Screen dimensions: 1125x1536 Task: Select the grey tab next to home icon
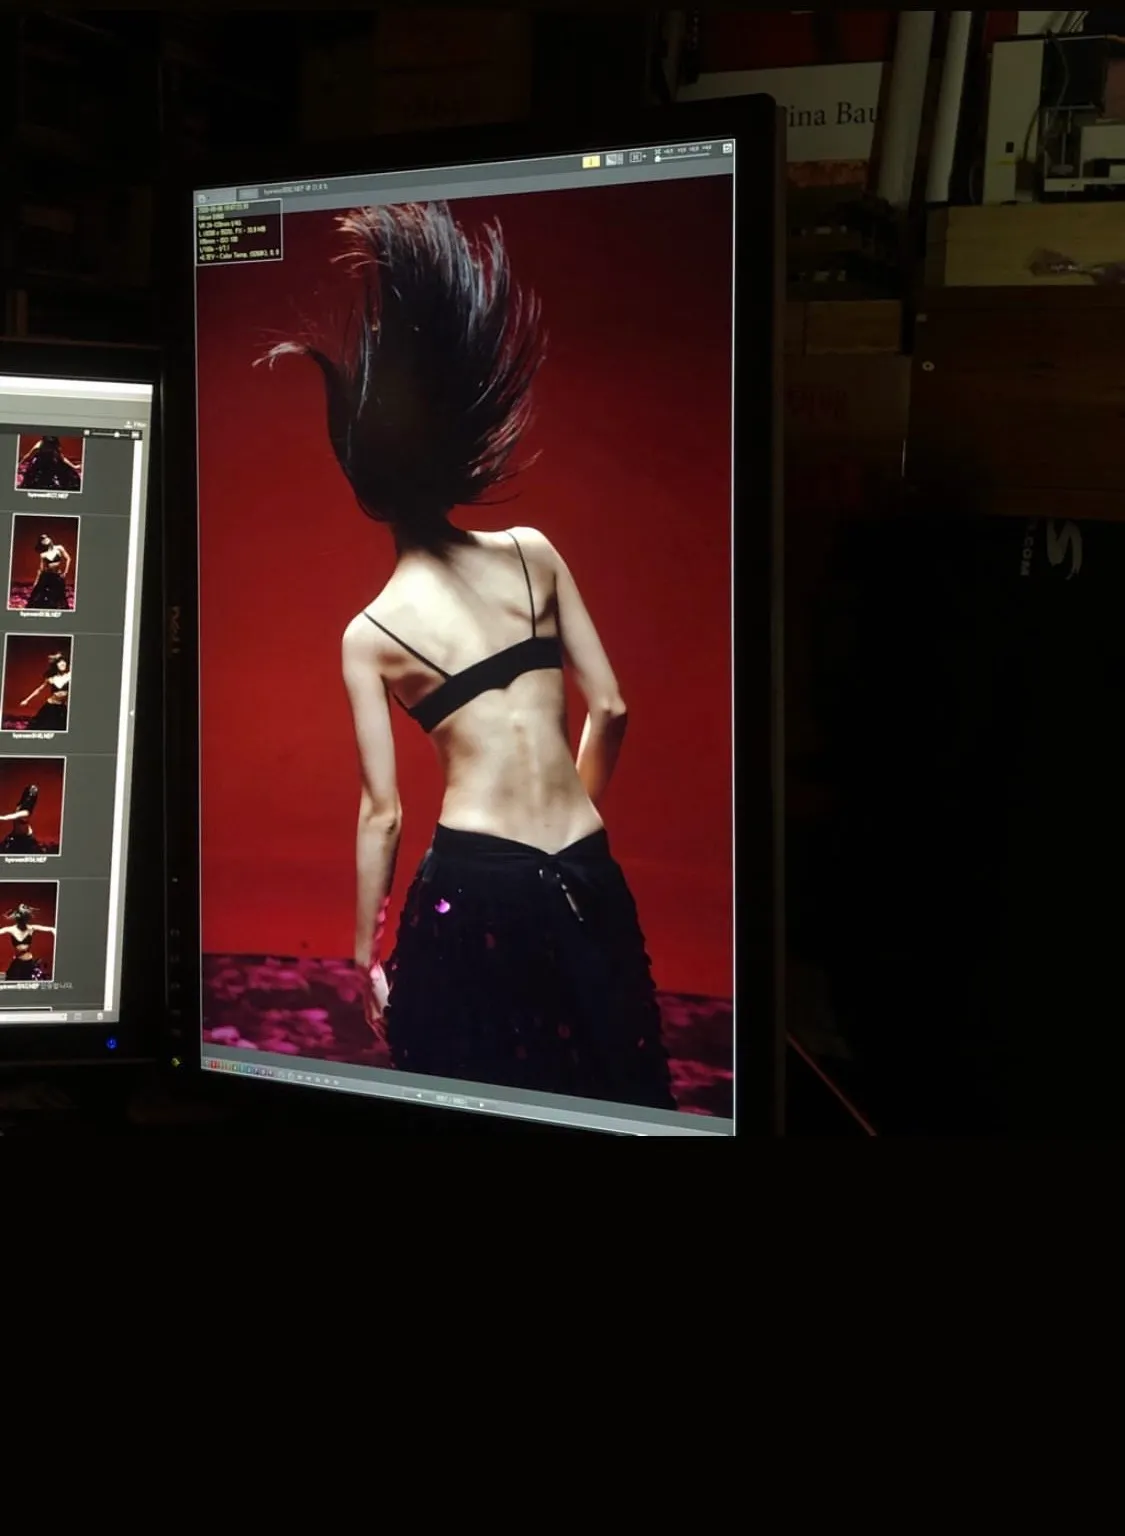(247, 193)
